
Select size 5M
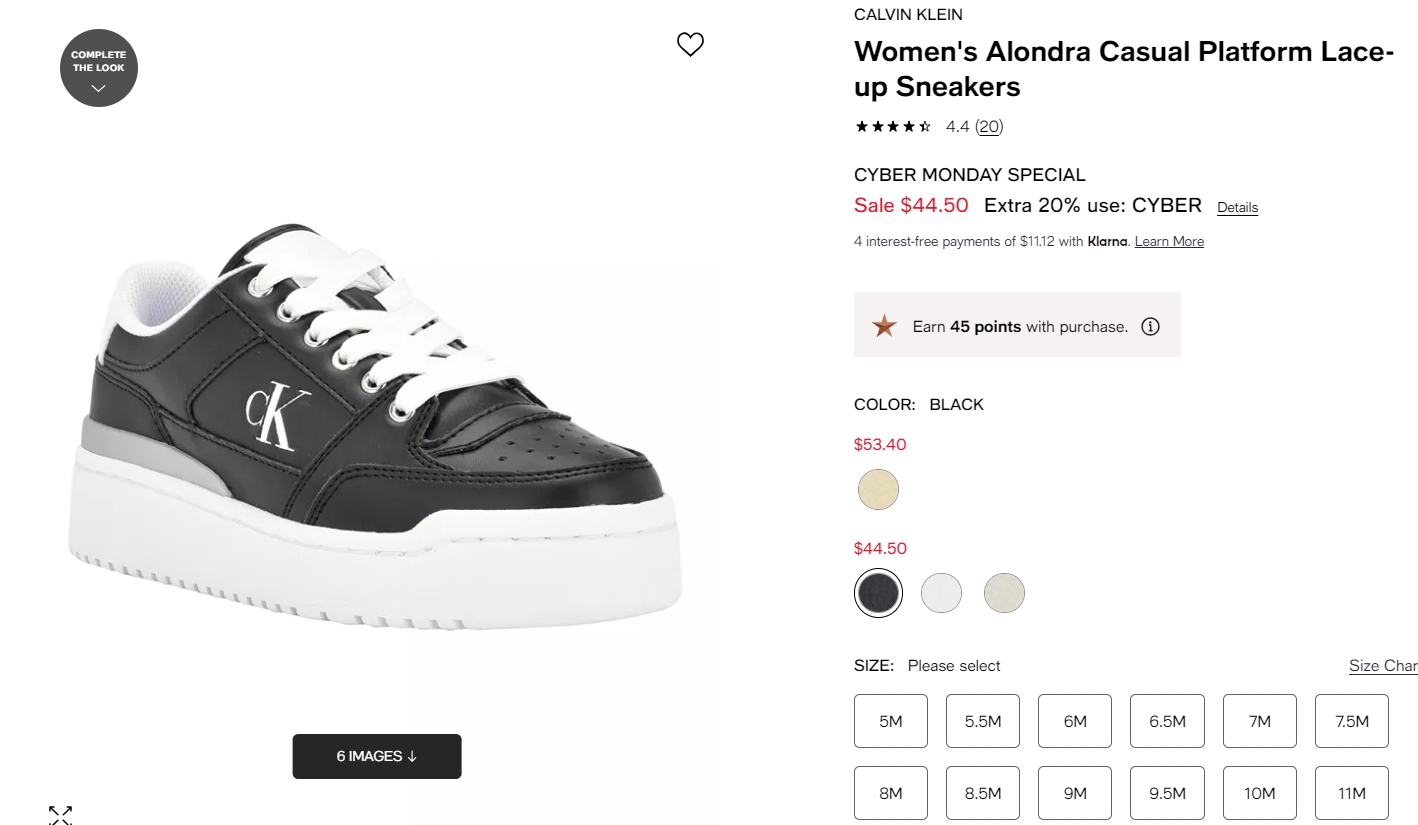891,721
